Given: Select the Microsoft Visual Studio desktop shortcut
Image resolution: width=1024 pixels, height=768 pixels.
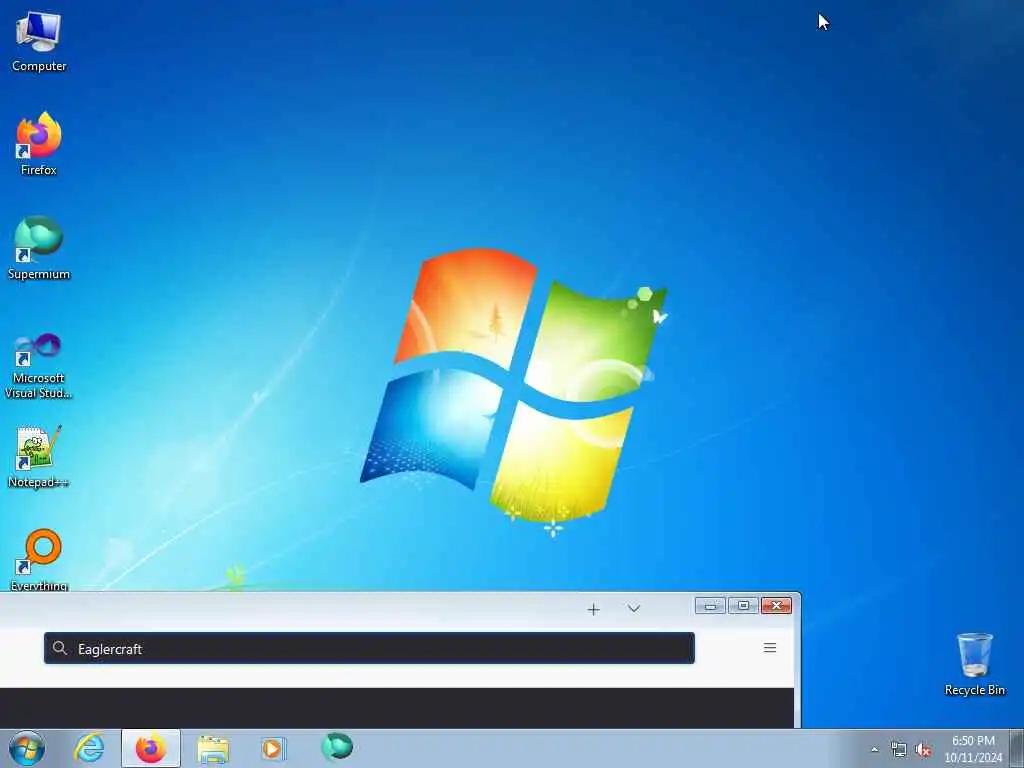Looking at the screenshot, I should [x=39, y=366].
